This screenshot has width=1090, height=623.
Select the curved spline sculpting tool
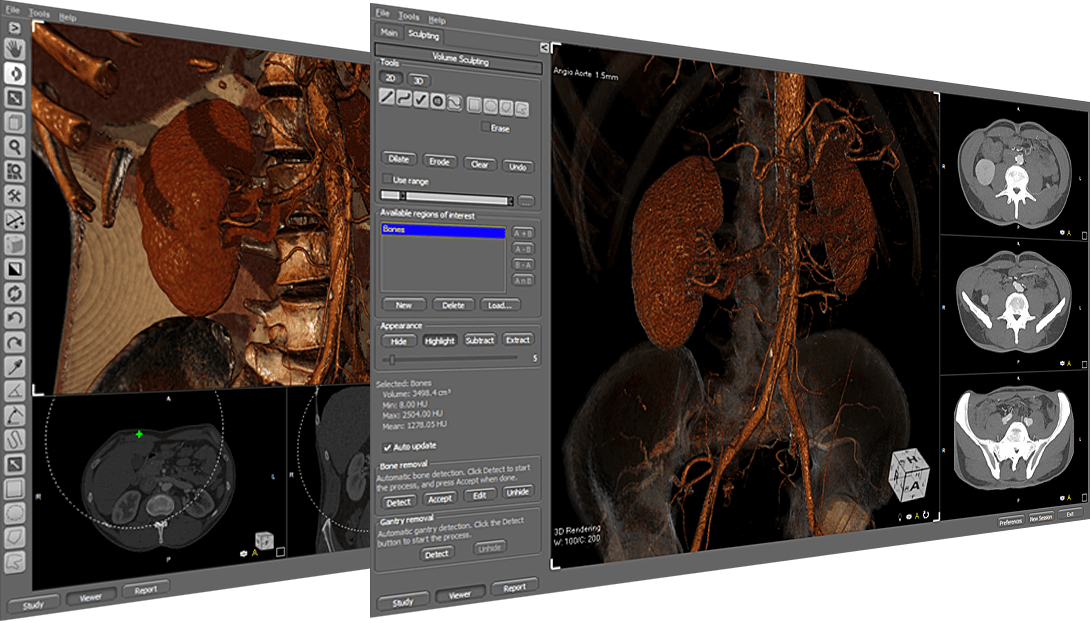click(404, 99)
